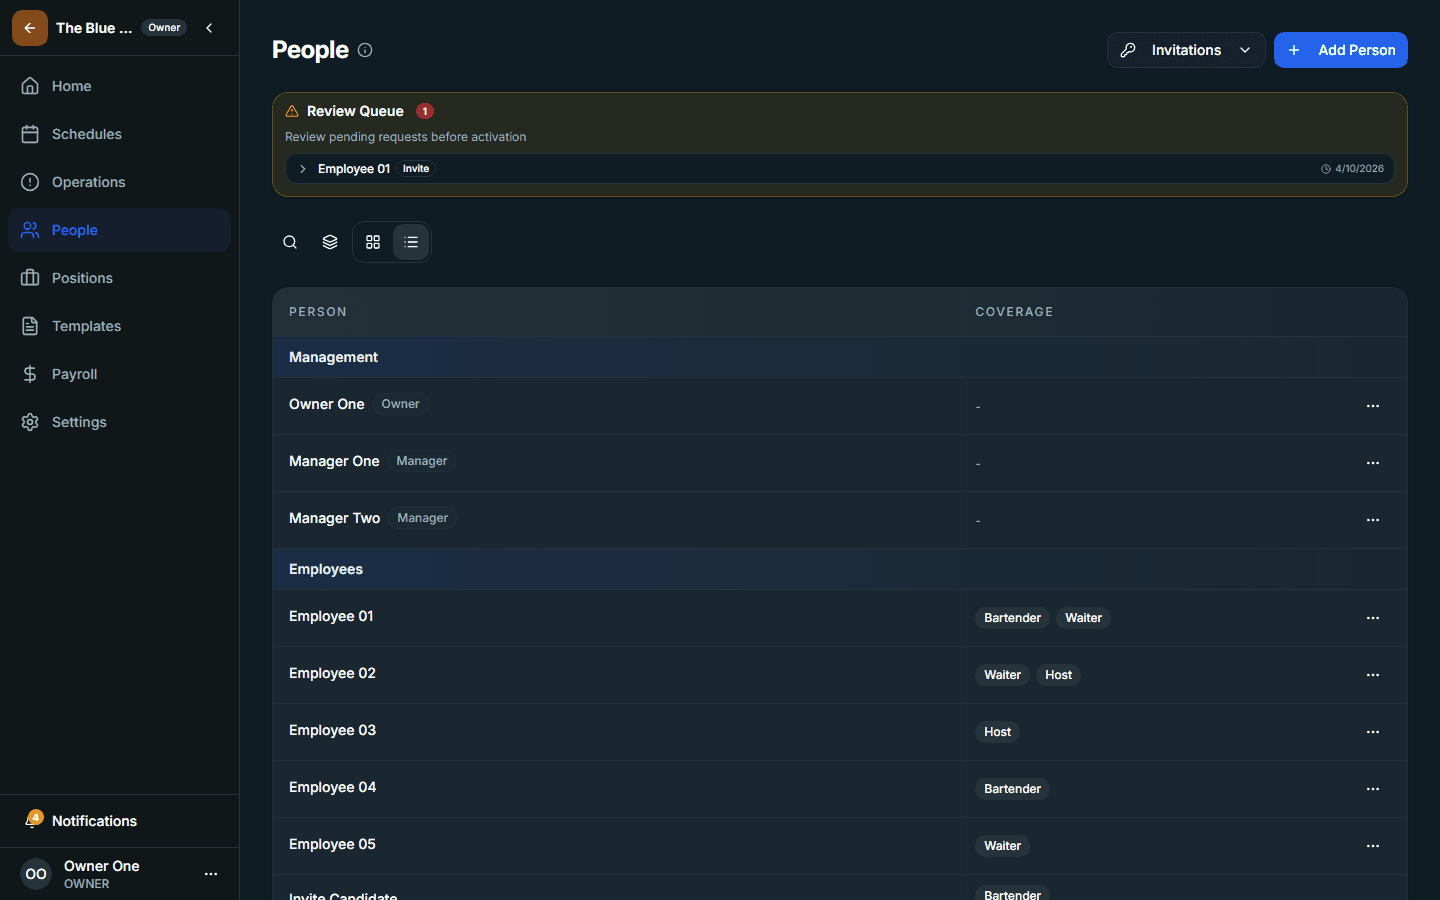Viewport: 1440px width, 900px height.
Task: Open the more options for Employee 02
Action: [x=1373, y=675]
